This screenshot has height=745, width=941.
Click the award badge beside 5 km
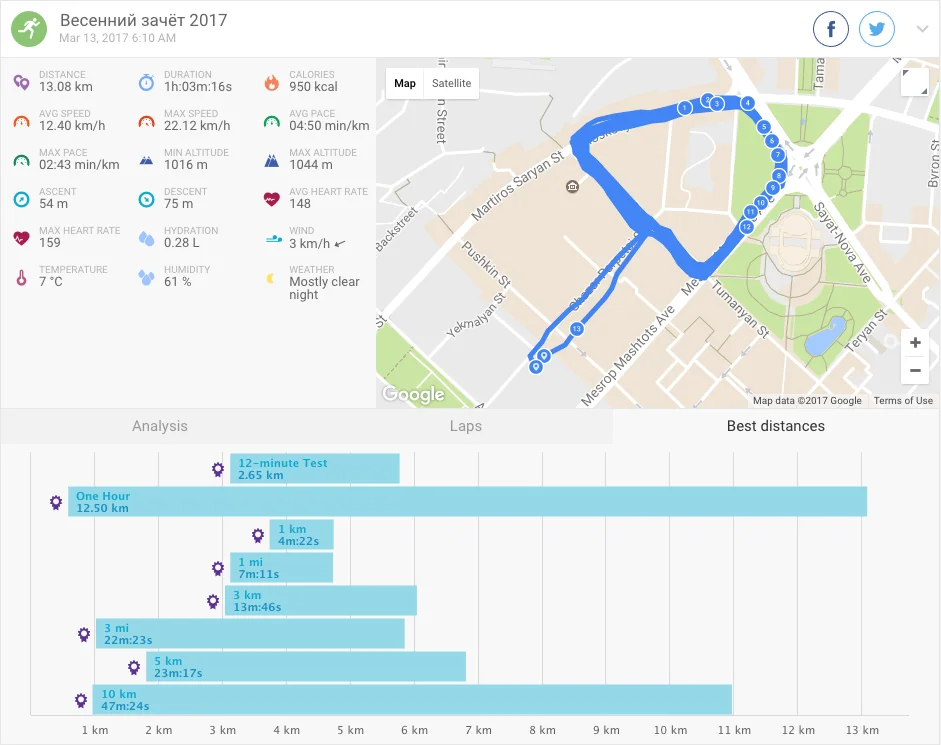[134, 667]
